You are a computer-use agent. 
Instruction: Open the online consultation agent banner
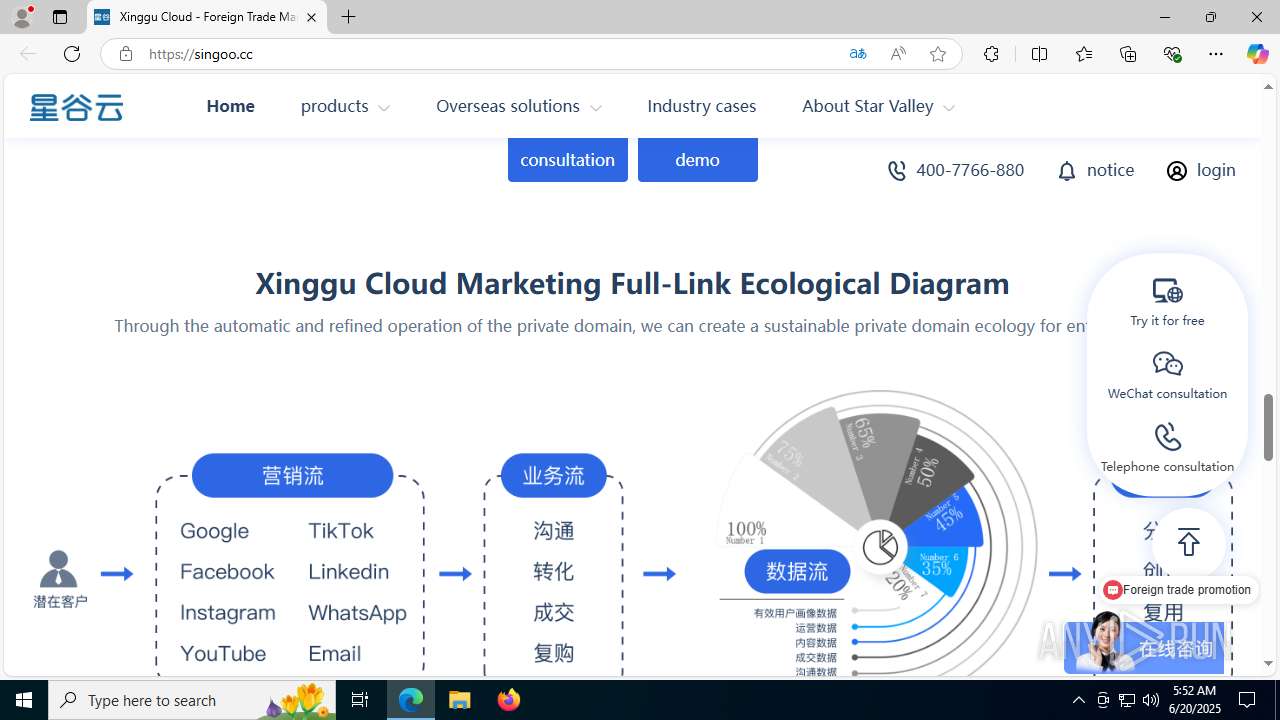1144,647
